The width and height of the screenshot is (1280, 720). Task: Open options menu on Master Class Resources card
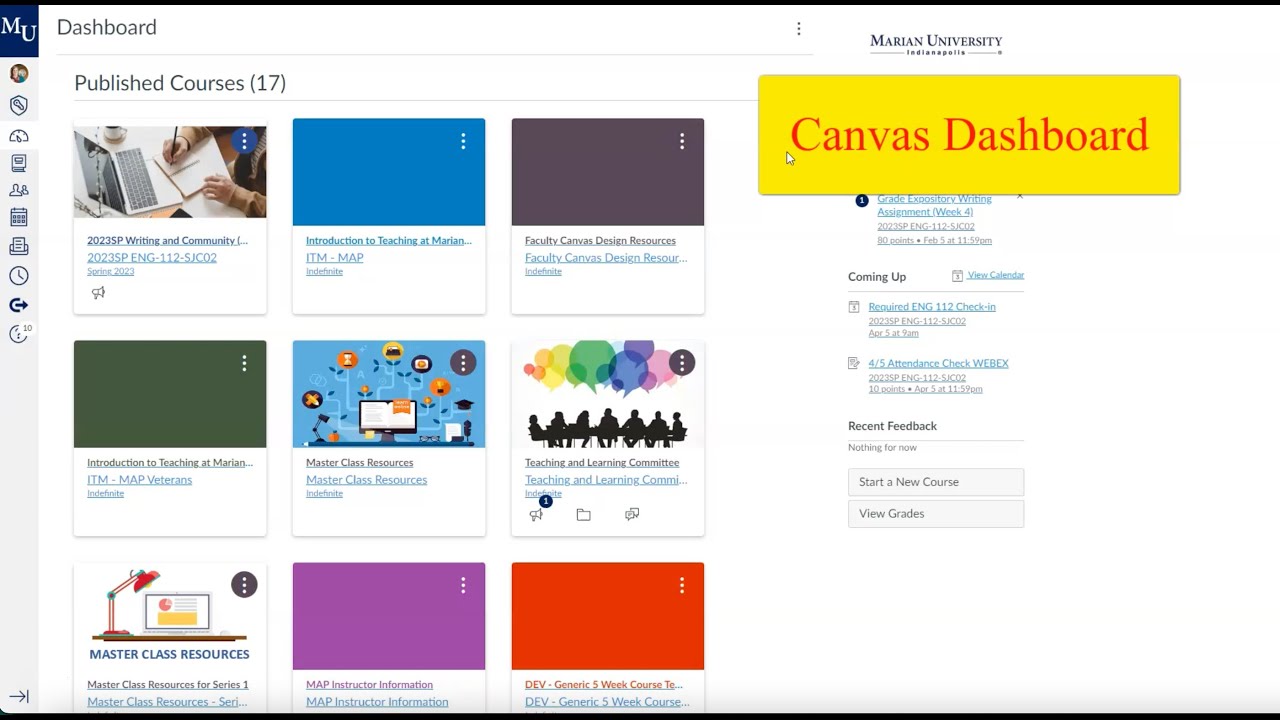click(463, 363)
